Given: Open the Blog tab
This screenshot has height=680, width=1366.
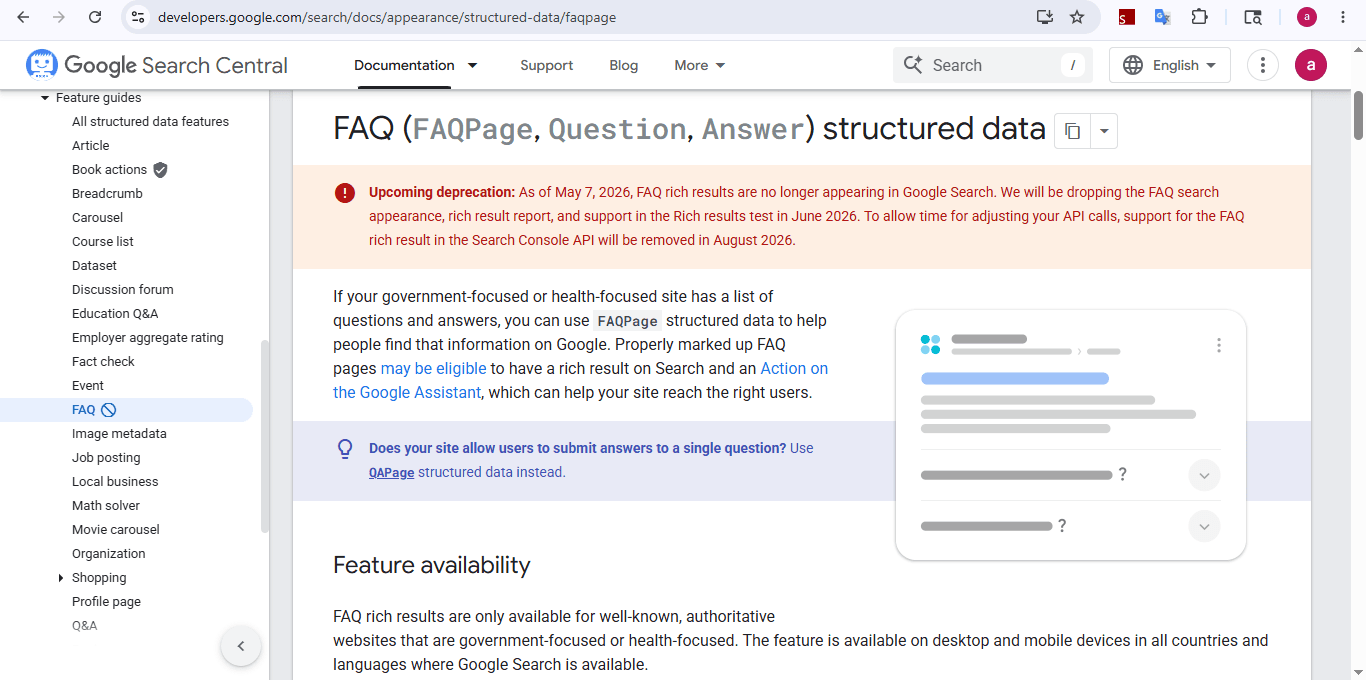Looking at the screenshot, I should 623,65.
